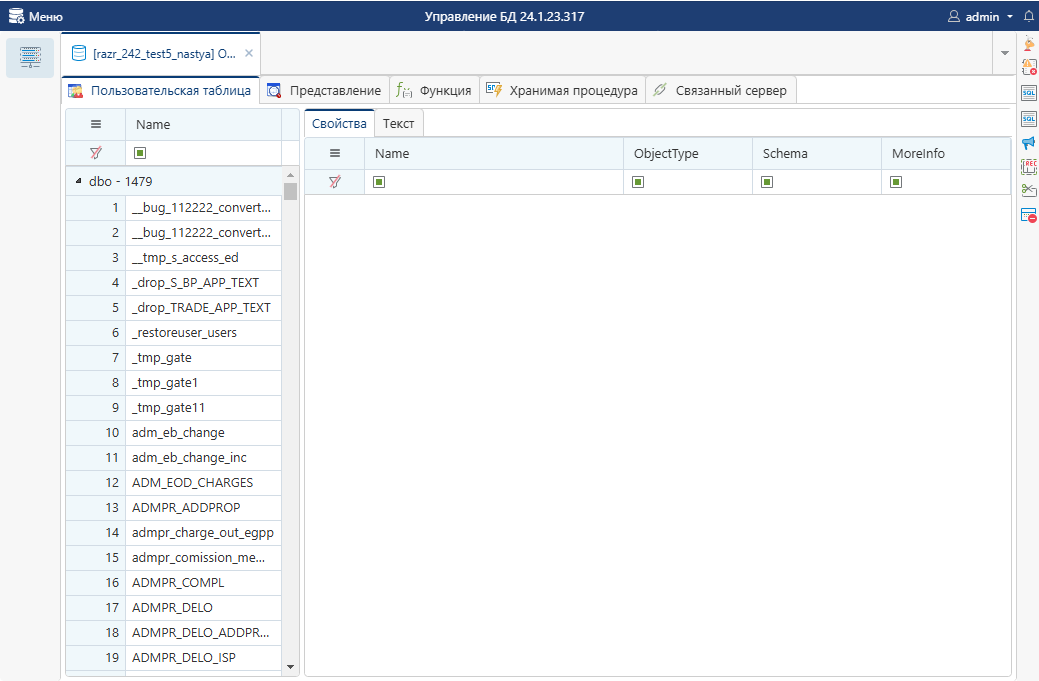Viewport: 1039px width, 681px height.
Task: Sort by Name column in properties grid
Action: (494, 153)
